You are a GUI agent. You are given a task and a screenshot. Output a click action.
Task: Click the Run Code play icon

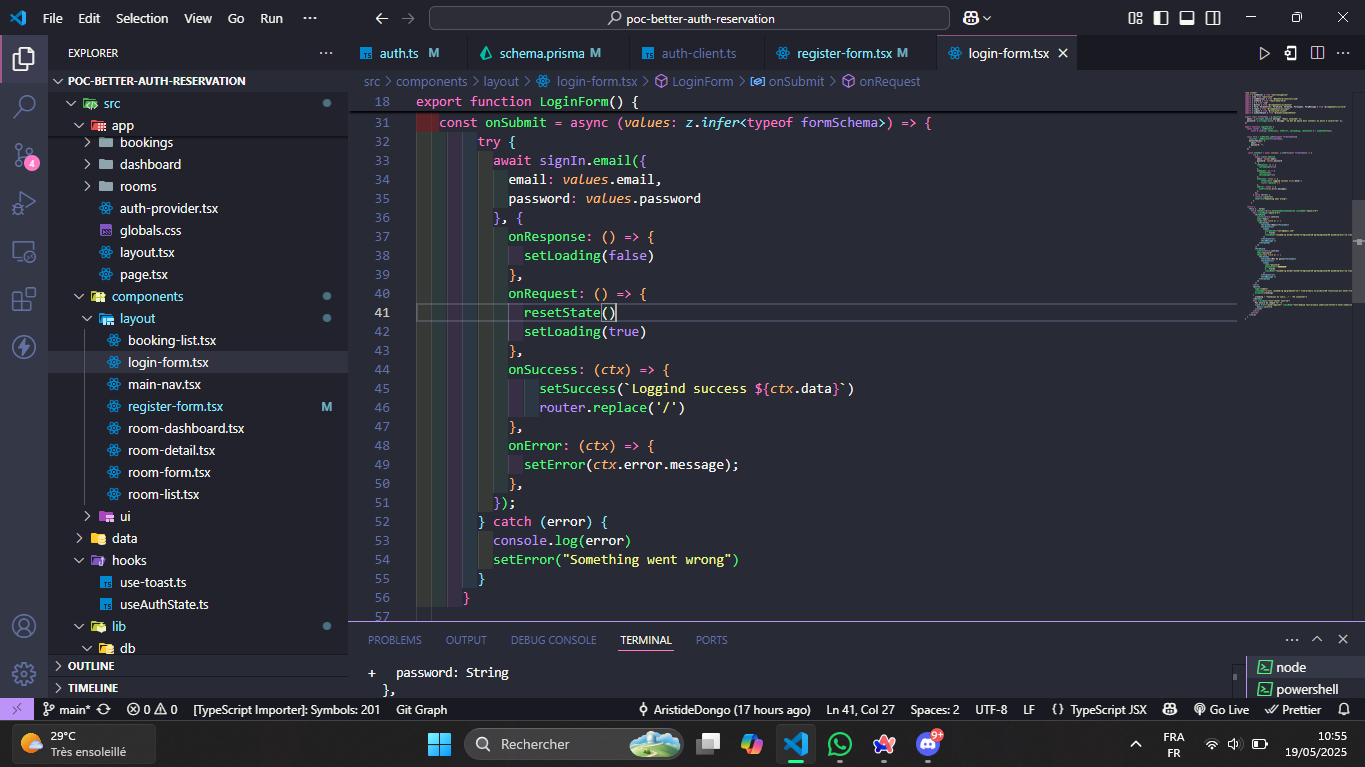[1264, 53]
